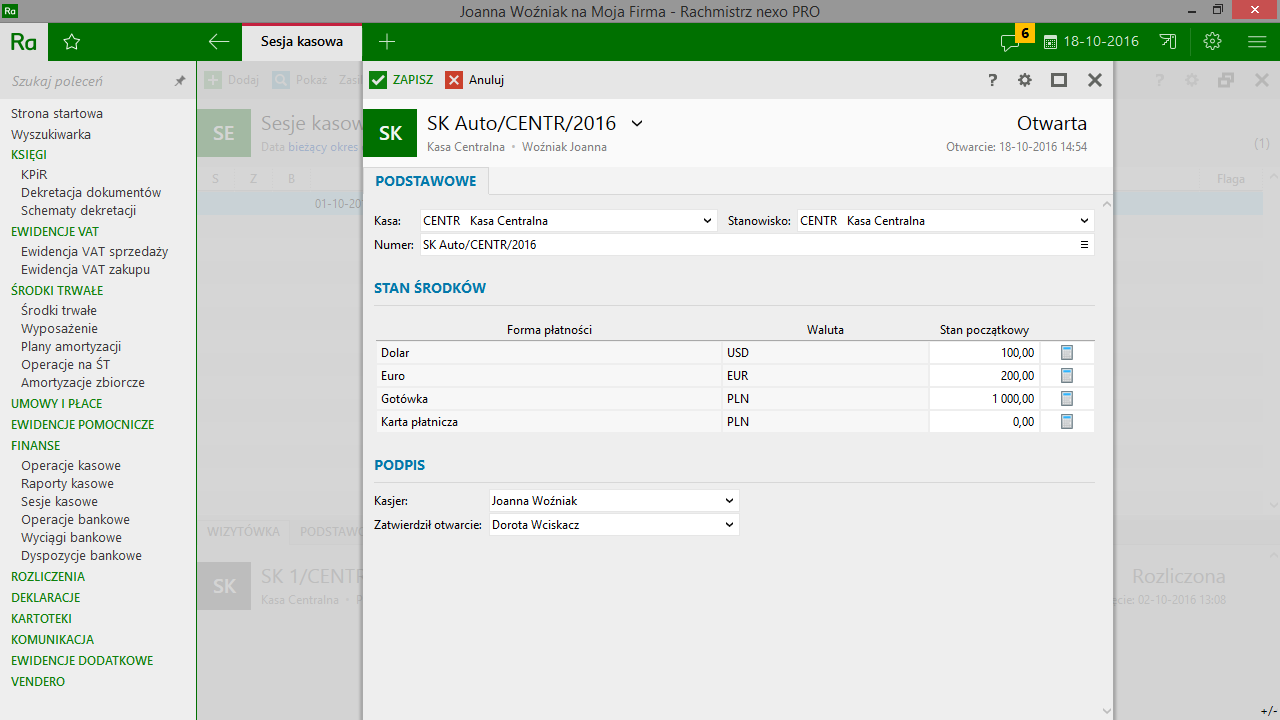The width and height of the screenshot is (1280, 720).
Task: Open settings gear in green top bar
Action: click(1213, 42)
